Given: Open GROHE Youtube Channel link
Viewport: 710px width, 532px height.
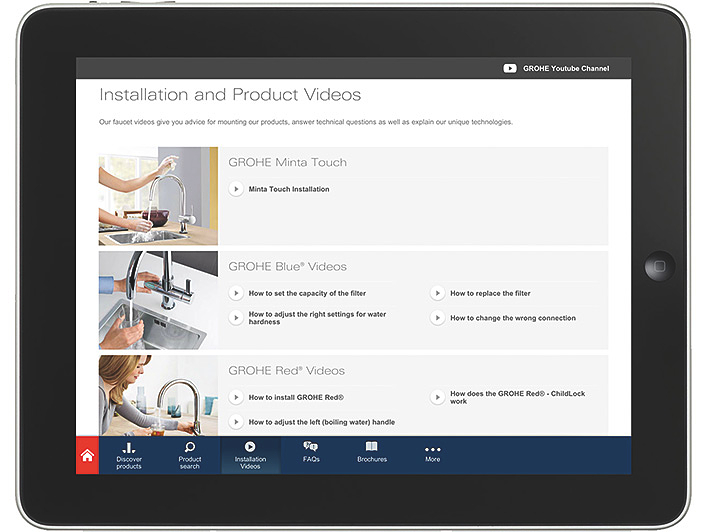Looking at the screenshot, I should tap(566, 68).
